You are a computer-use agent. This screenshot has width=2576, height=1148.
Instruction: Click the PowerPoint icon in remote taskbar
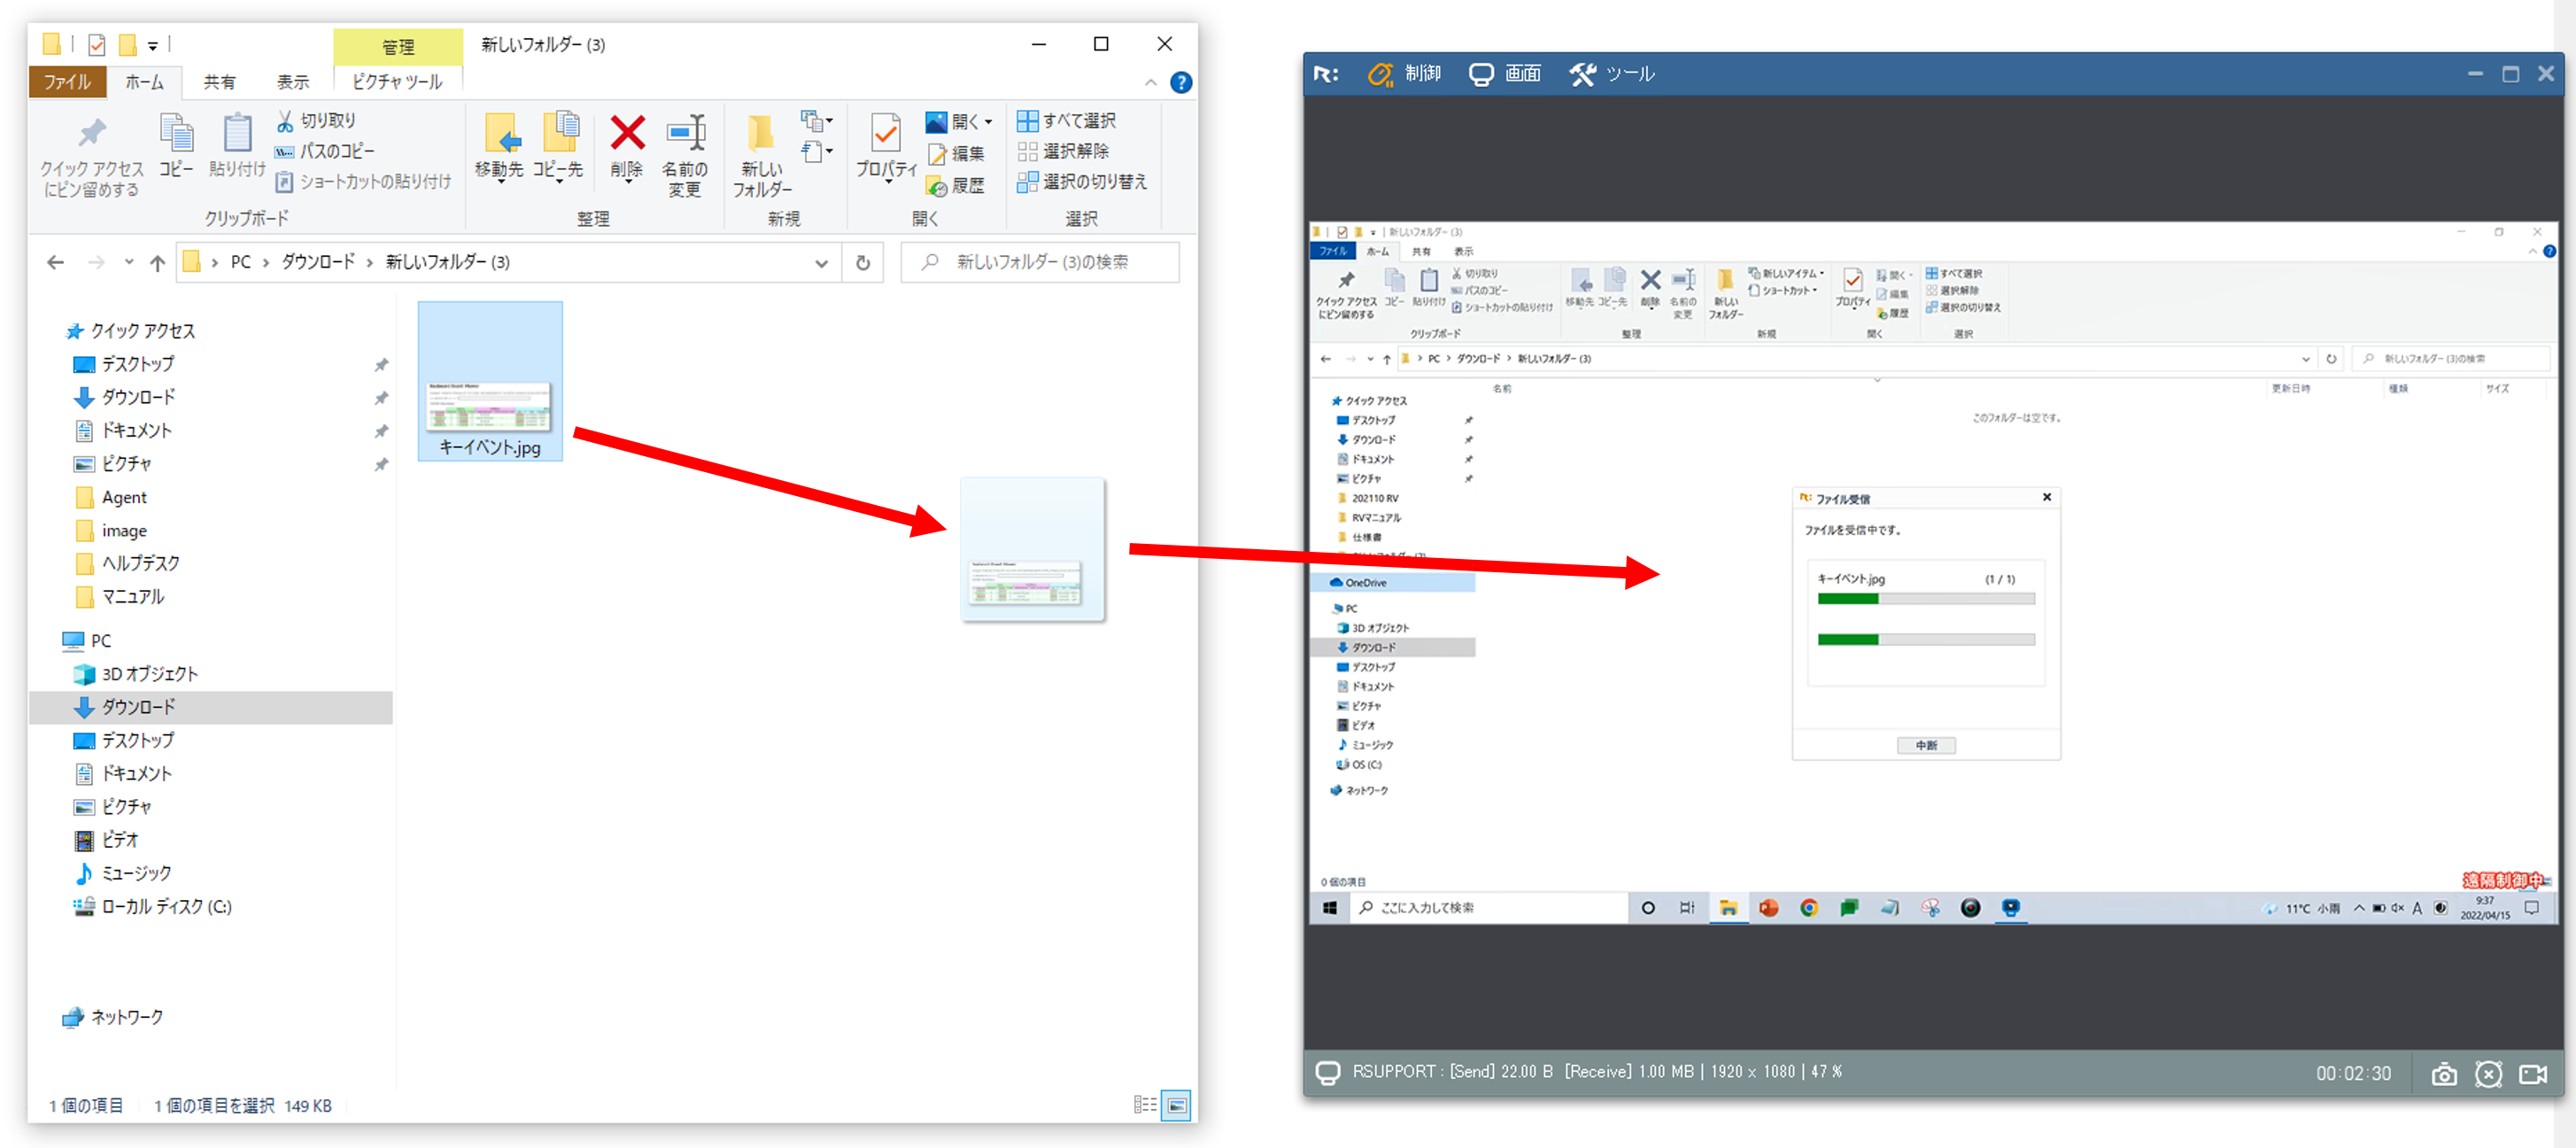pos(1769,908)
